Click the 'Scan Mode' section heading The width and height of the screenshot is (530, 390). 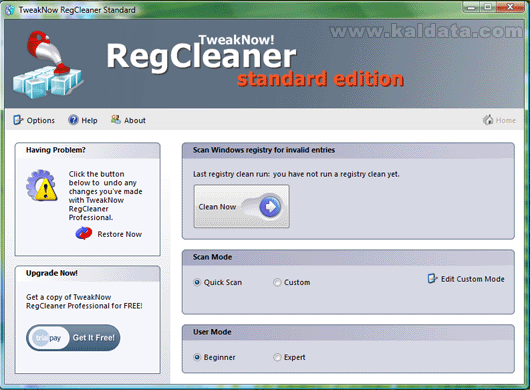[x=212, y=257]
